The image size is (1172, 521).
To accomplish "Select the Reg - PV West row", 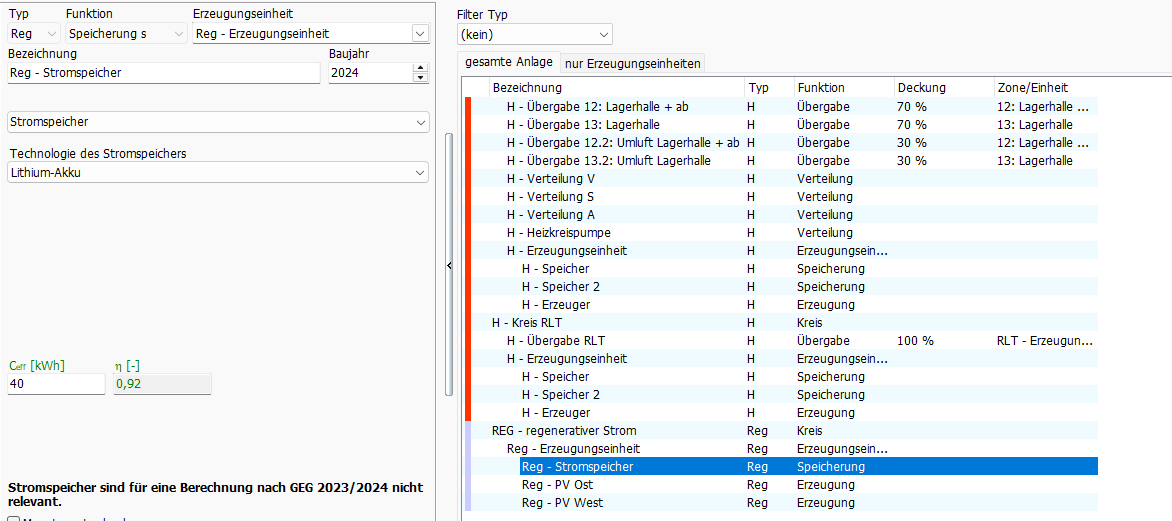I will [564, 503].
